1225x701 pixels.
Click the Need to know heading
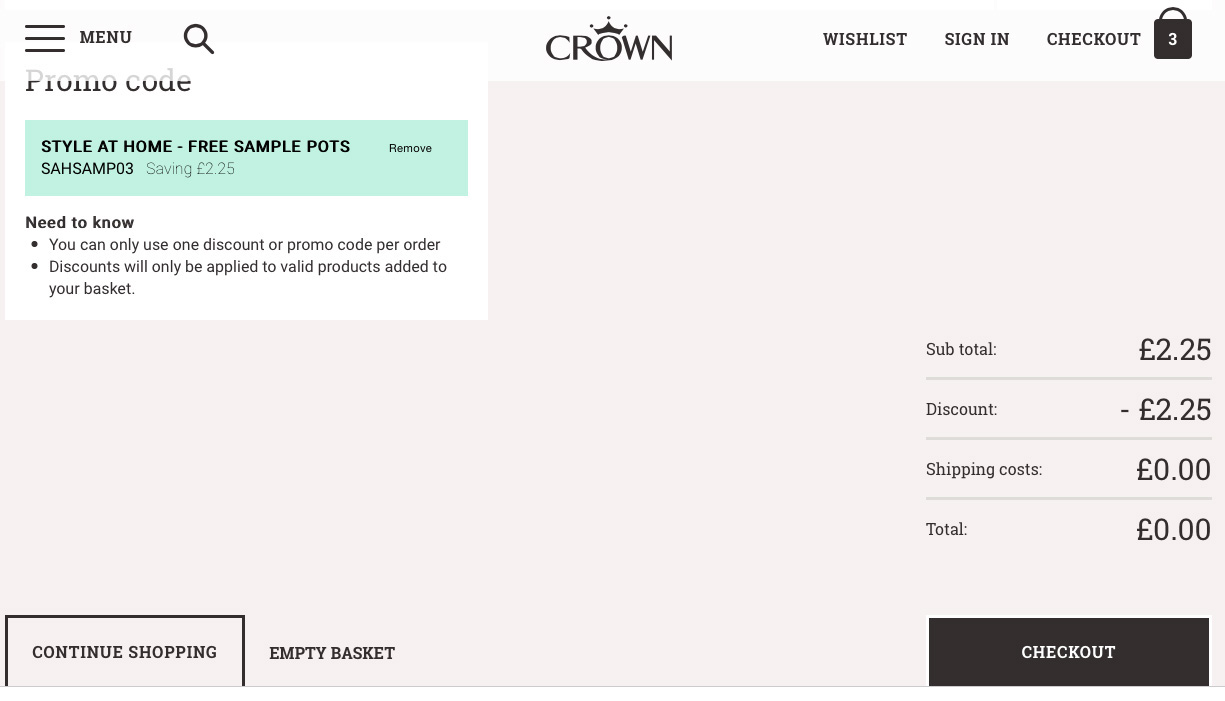[x=79, y=222]
